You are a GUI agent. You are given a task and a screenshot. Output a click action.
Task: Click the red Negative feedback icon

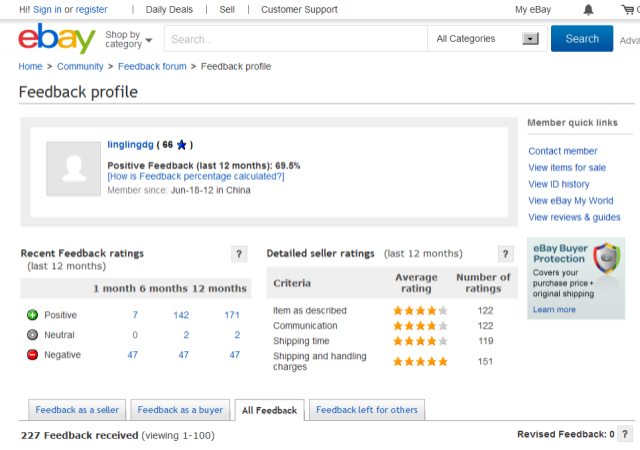point(32,354)
